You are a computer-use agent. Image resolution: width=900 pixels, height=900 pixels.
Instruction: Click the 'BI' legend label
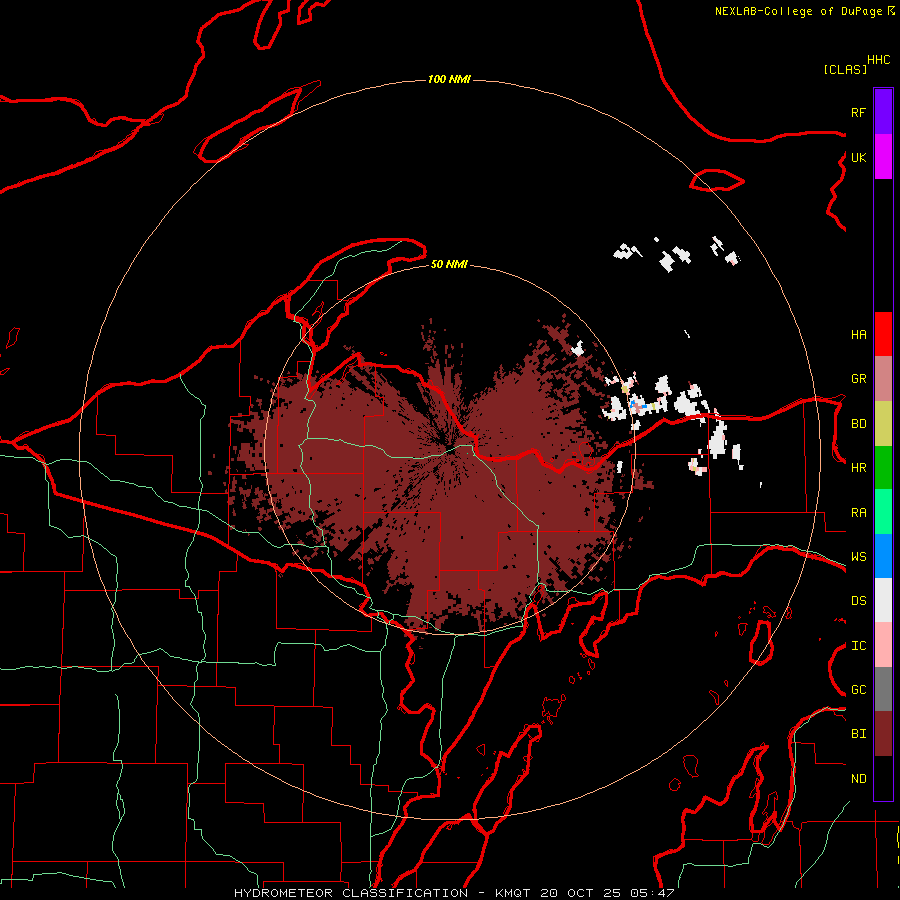point(858,734)
